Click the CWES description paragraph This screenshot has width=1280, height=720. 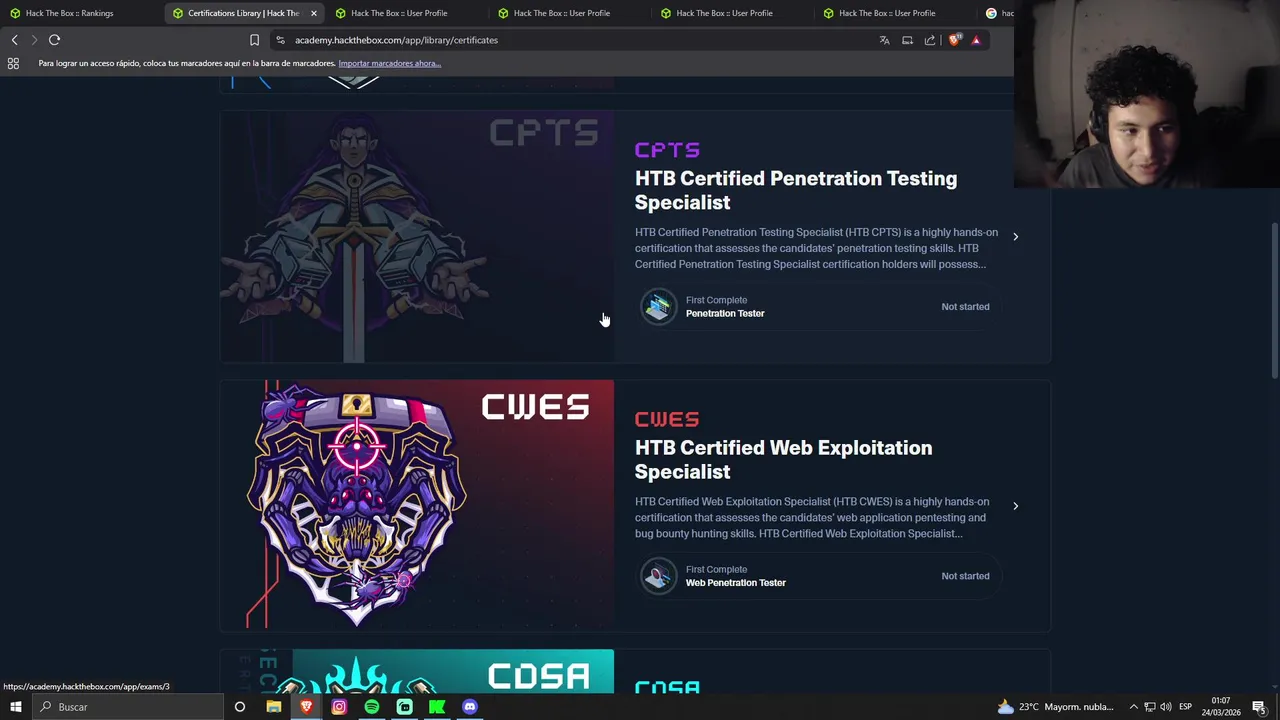tap(812, 517)
